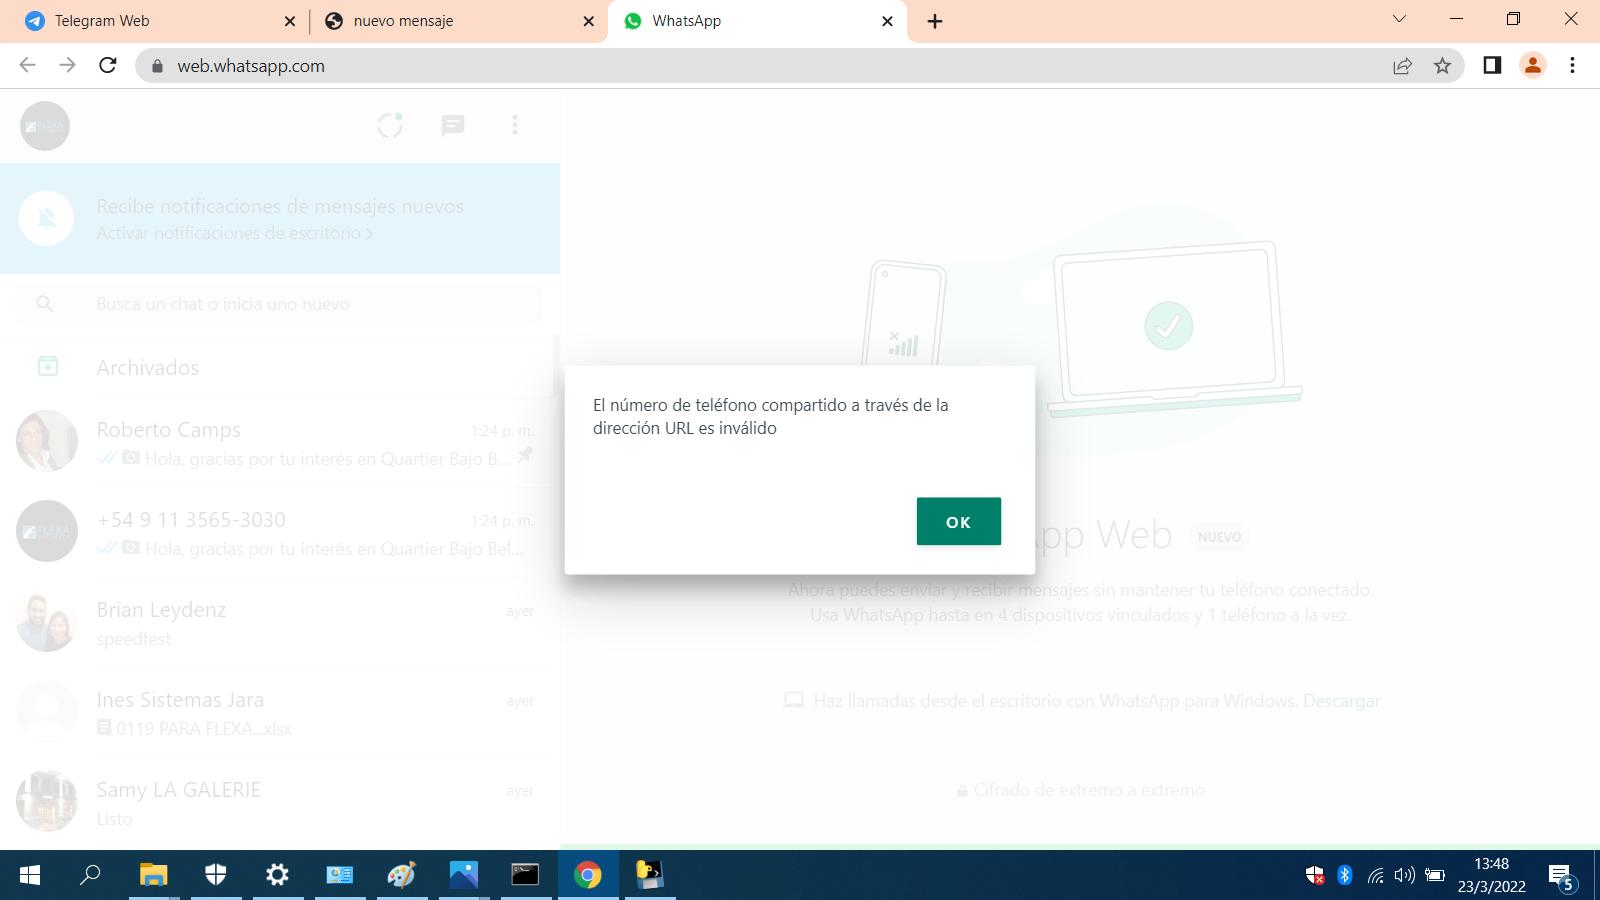Click Ines Sistemas Jara default avatar

[47, 711]
